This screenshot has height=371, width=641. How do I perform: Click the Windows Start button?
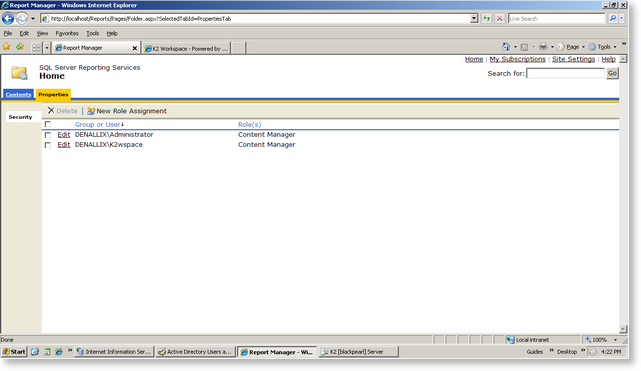pos(14,351)
